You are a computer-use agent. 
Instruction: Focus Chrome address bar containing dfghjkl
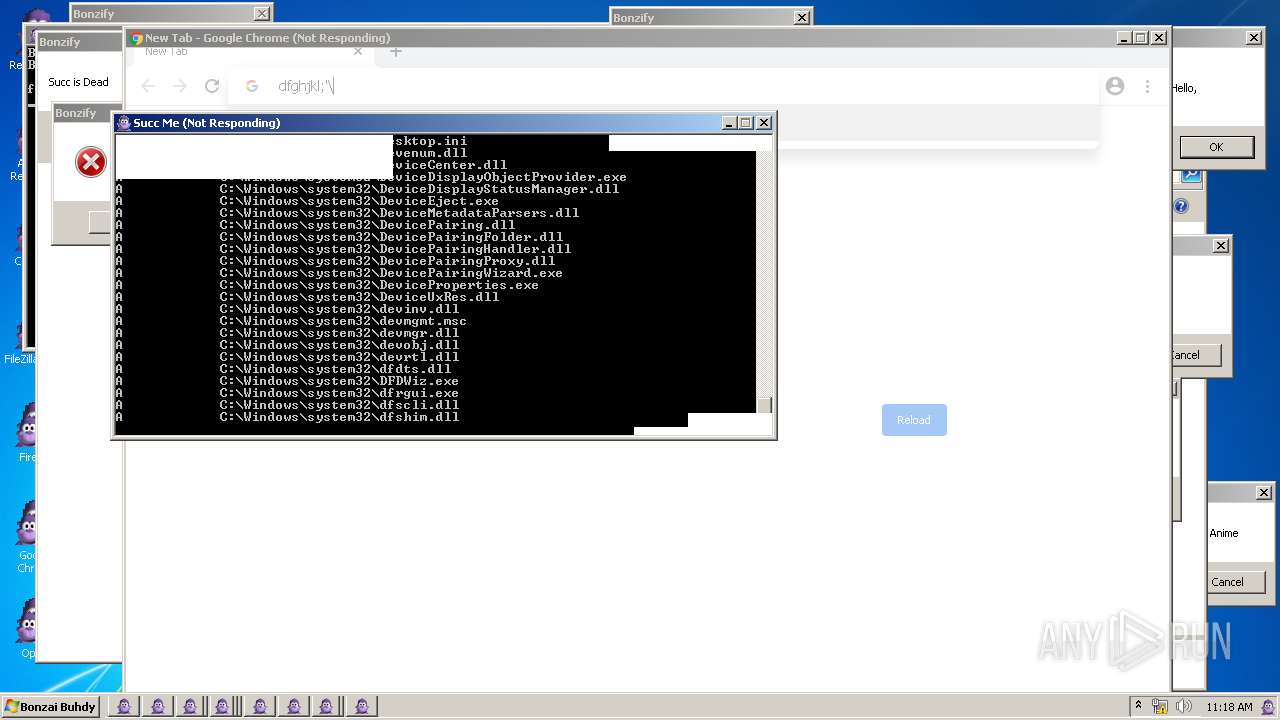coord(663,86)
